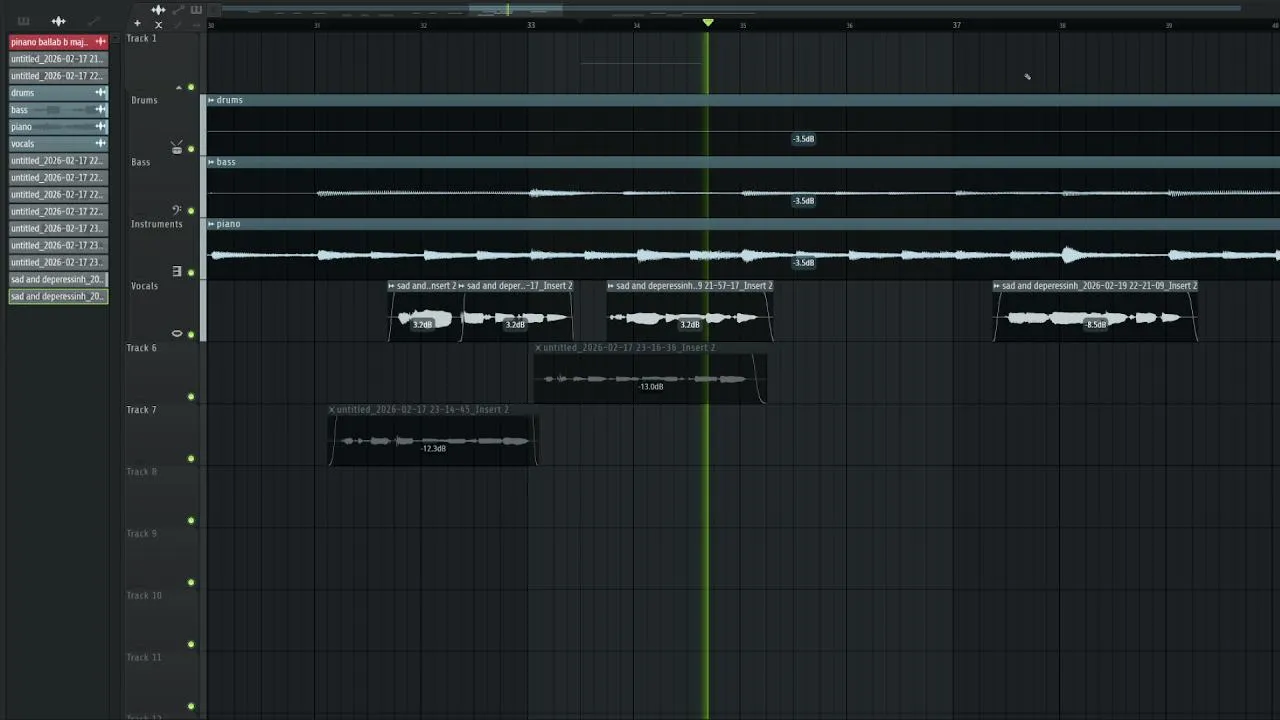Select the piano keys icon on Instruments track

tap(177, 271)
